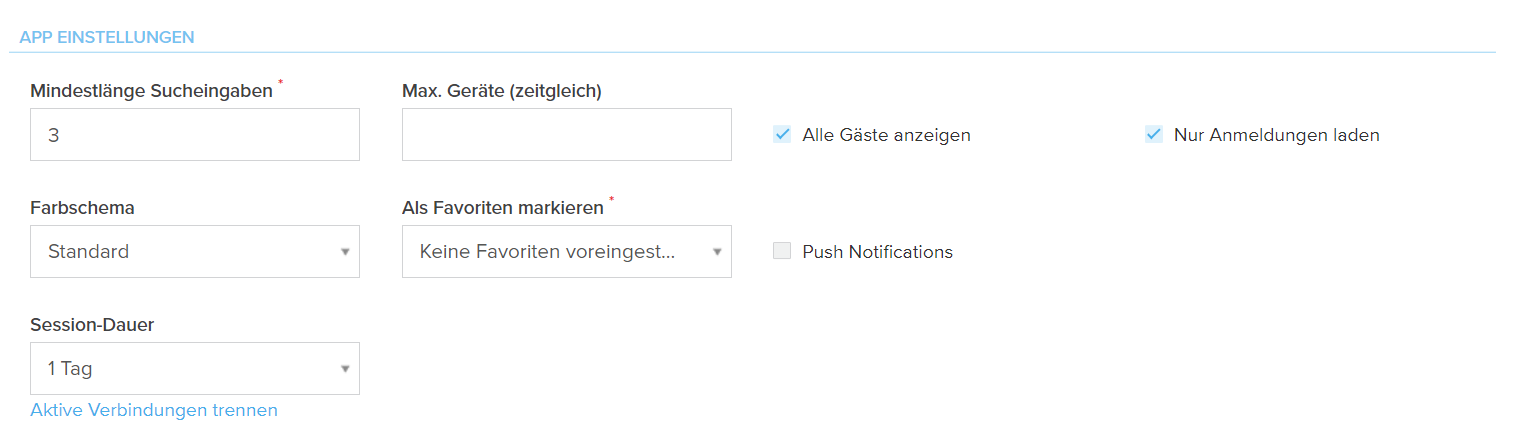This screenshot has height=440, width=1516.
Task: Open the Session-Dauer dropdown showing 1 Tag
Action: click(x=195, y=369)
